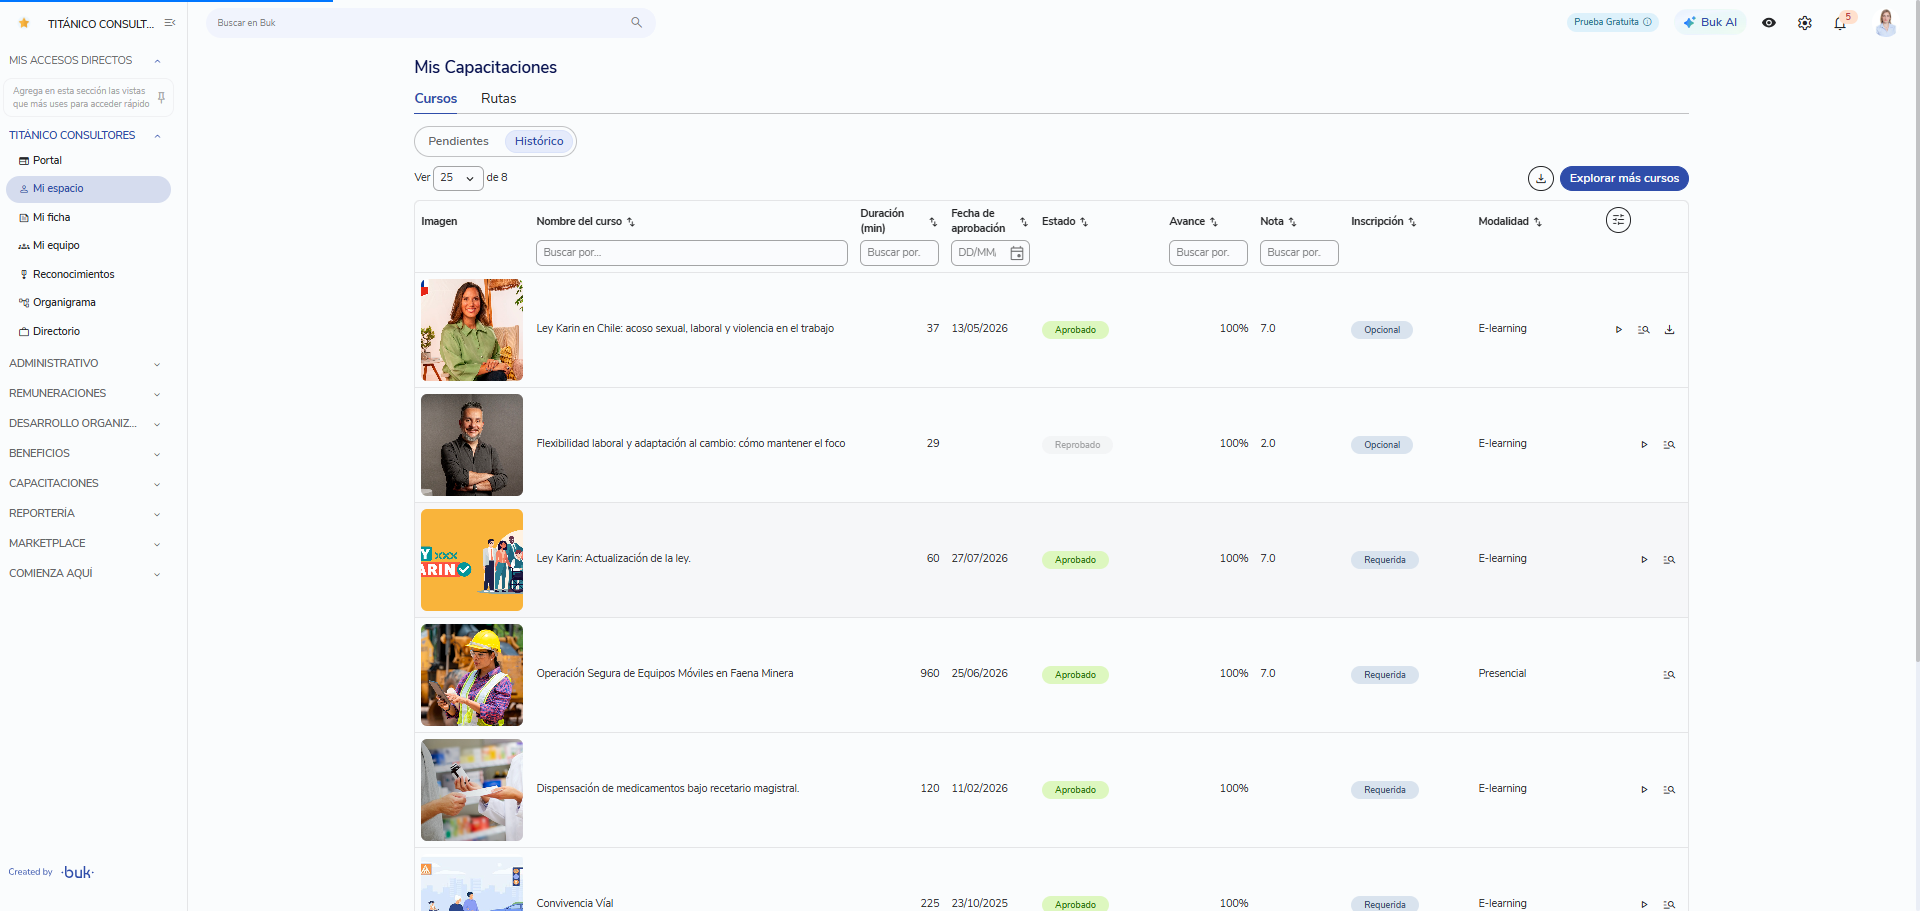This screenshot has height=911, width=1920.
Task: Sort by Avance column
Action: click(1214, 222)
